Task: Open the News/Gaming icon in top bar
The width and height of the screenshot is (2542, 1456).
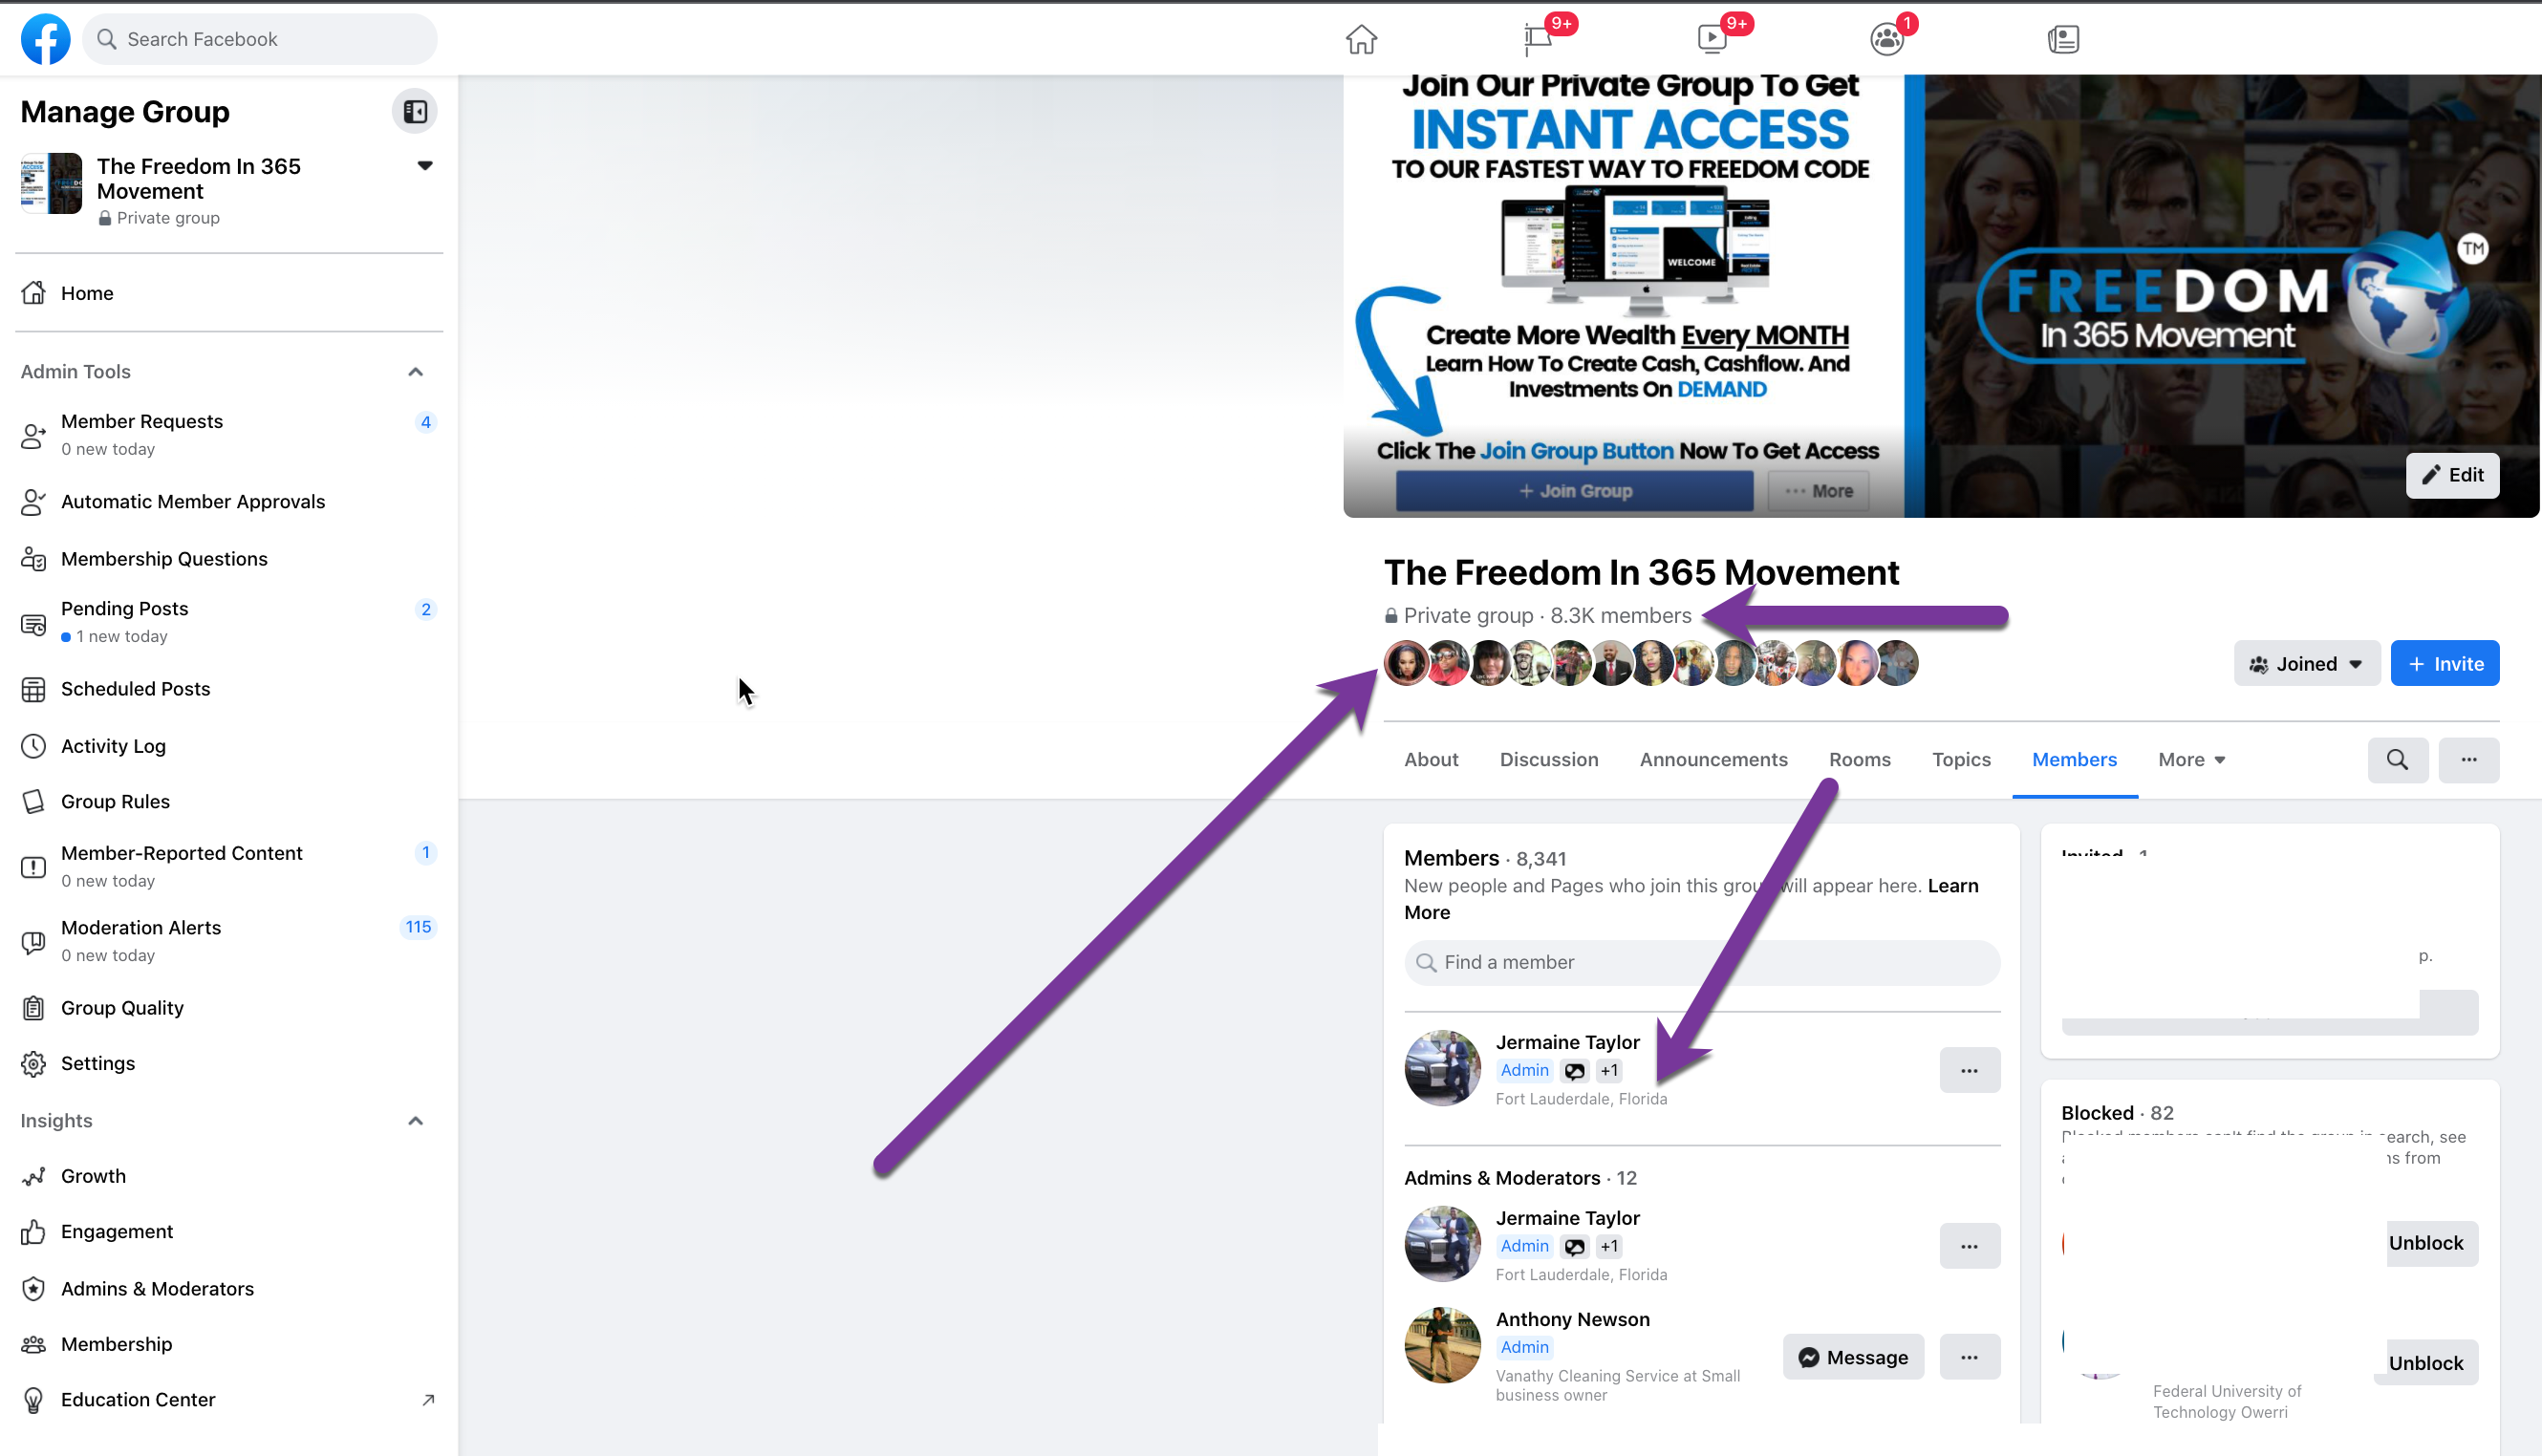Action: [x=2063, y=39]
